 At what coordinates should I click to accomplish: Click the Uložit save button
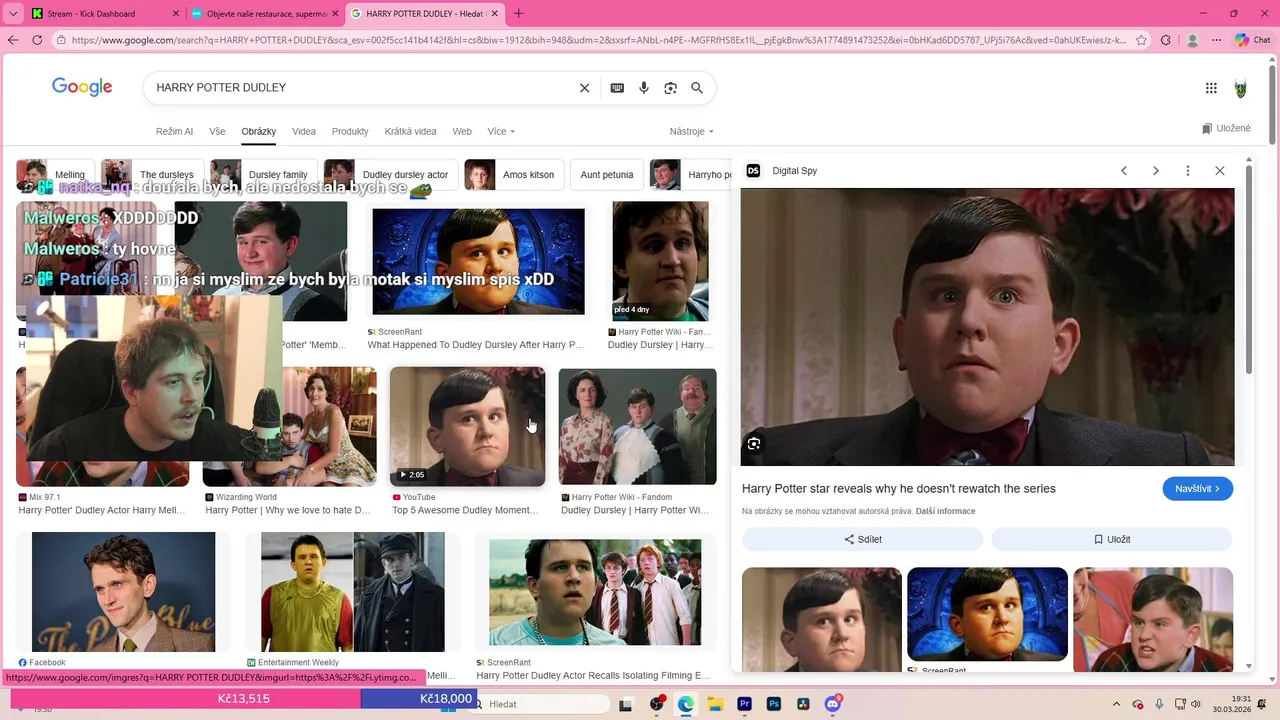click(x=1112, y=539)
